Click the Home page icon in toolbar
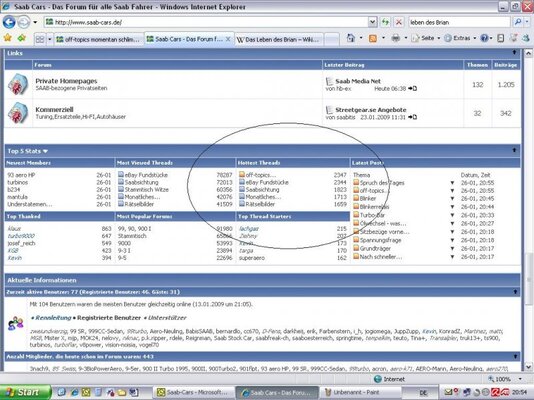Screen dimensions: 534x400 (351, 38)
